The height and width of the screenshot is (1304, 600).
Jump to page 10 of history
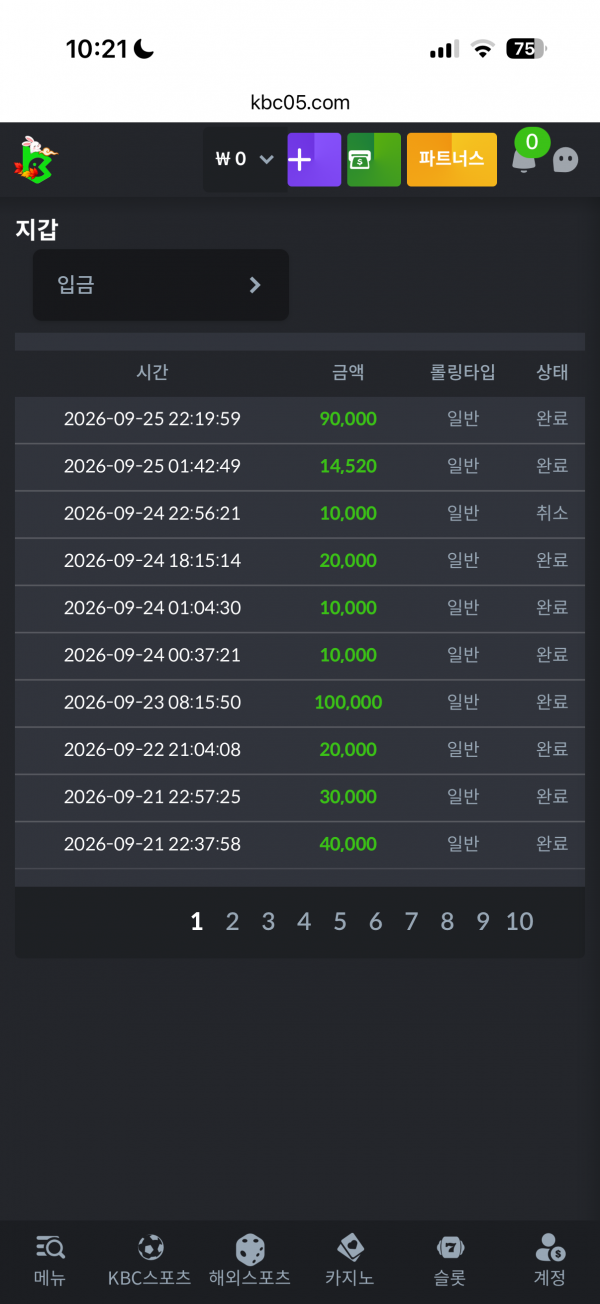coord(519,922)
